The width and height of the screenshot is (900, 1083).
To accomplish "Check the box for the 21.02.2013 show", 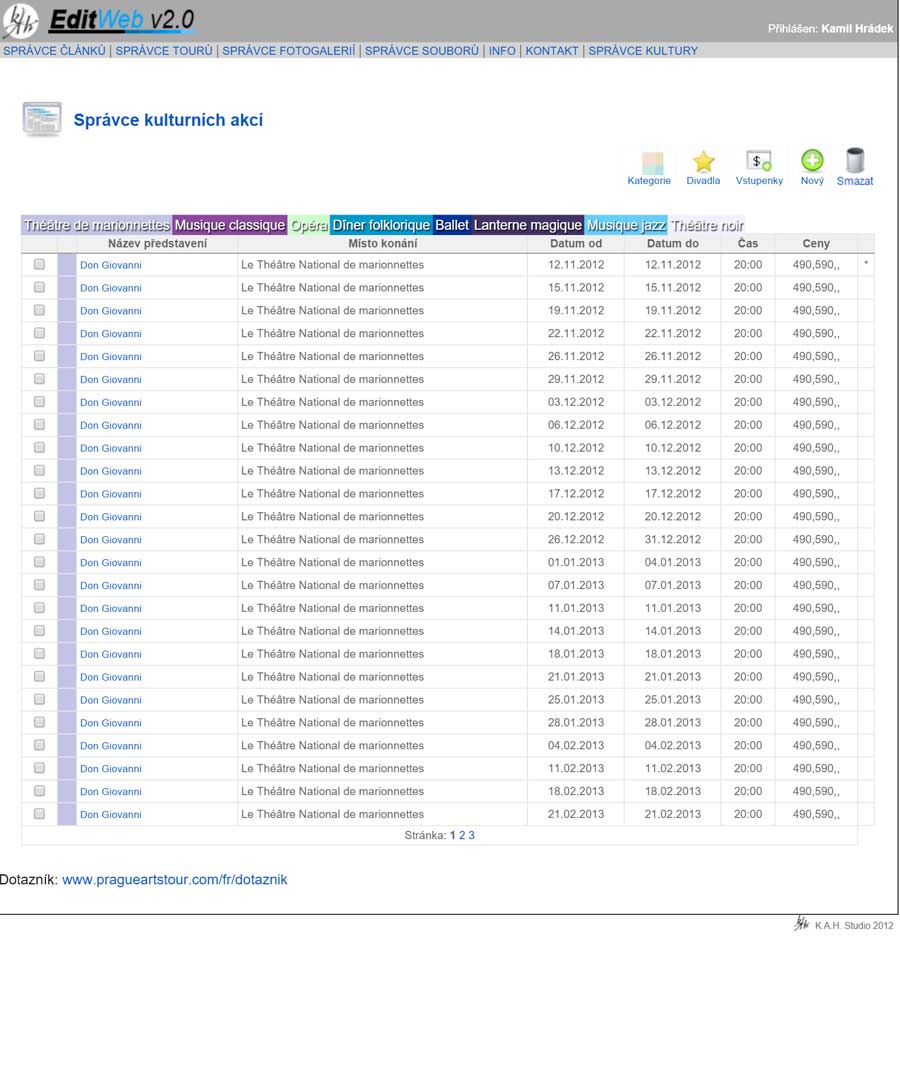I will (x=40, y=814).
